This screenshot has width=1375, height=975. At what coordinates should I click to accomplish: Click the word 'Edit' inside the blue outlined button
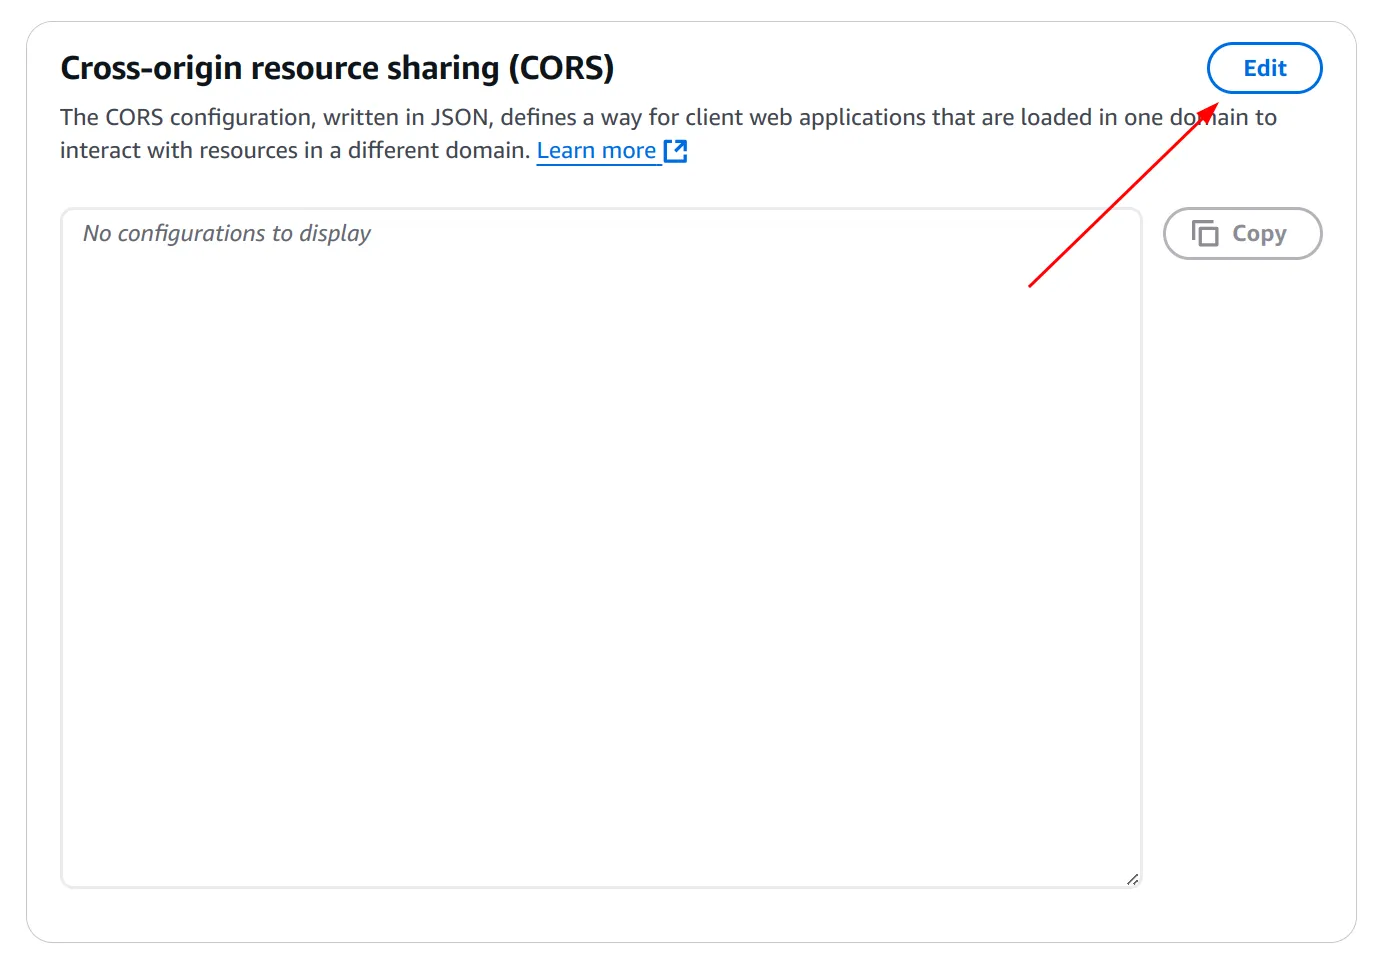point(1264,68)
